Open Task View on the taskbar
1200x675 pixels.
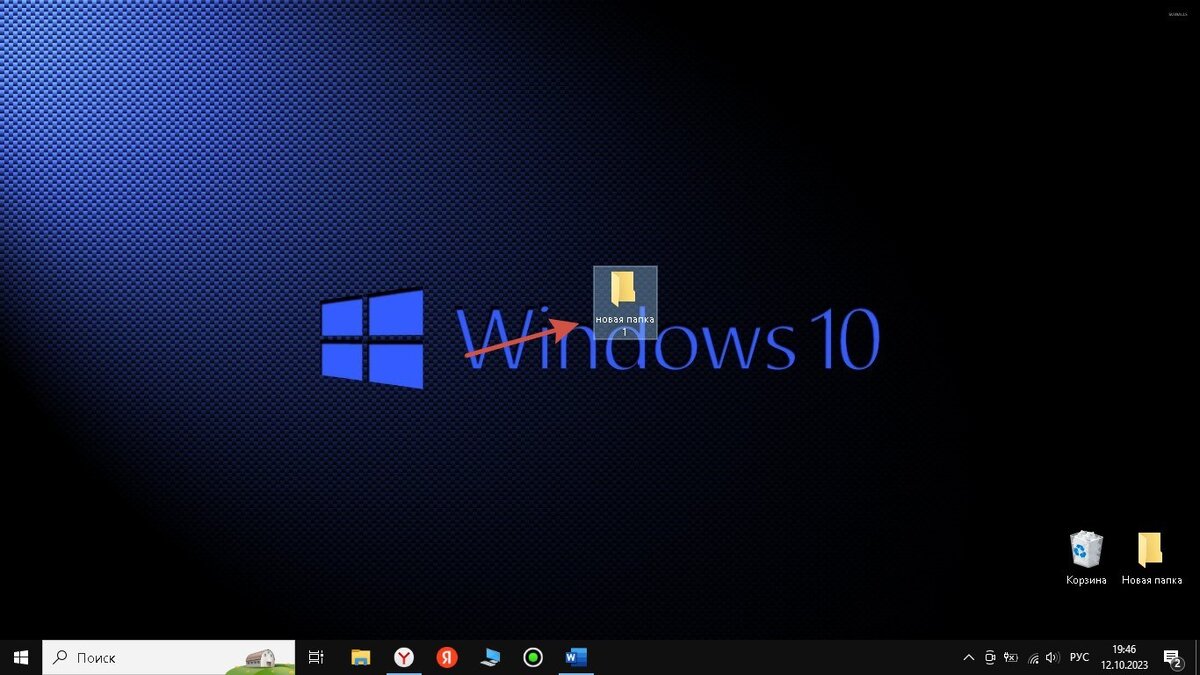click(316, 657)
